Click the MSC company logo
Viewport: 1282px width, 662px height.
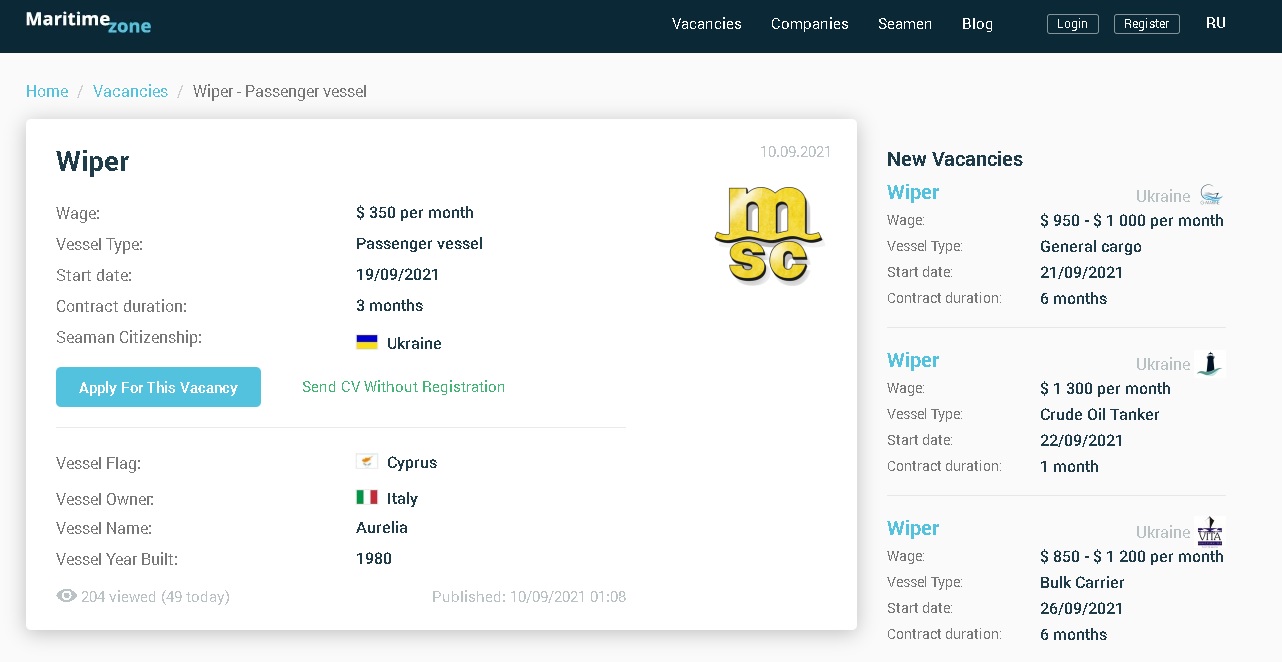[x=768, y=235]
